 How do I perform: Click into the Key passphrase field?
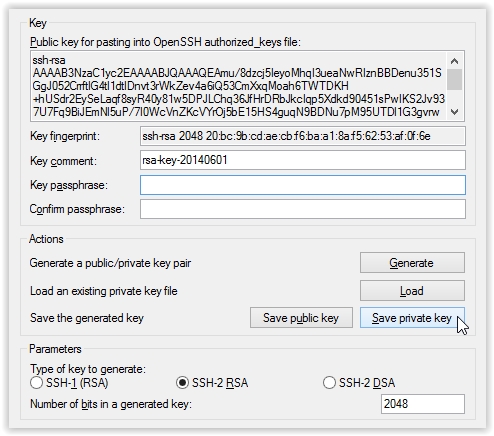303,185
